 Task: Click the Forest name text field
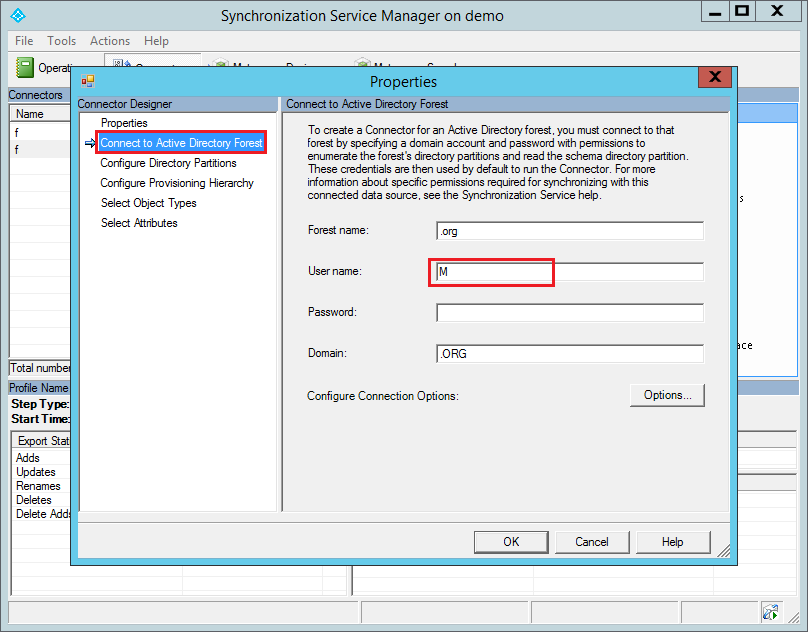point(569,230)
